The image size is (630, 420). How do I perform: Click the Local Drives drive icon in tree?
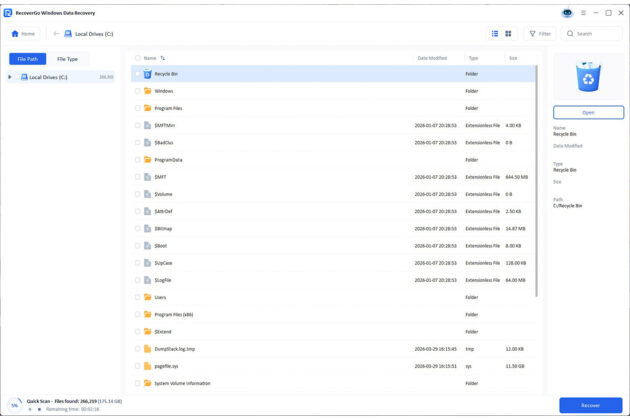pos(24,77)
